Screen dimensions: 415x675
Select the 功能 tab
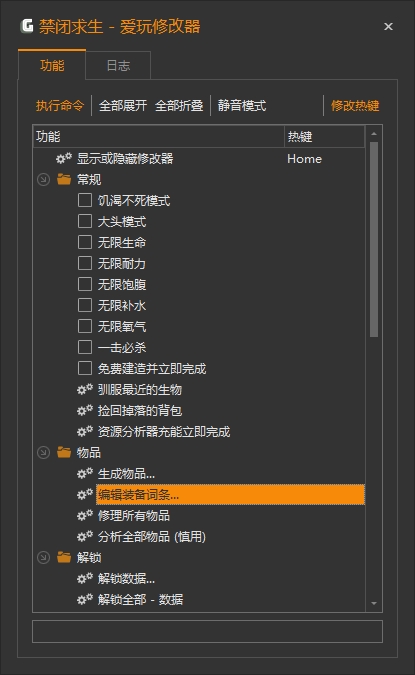tap(52, 65)
